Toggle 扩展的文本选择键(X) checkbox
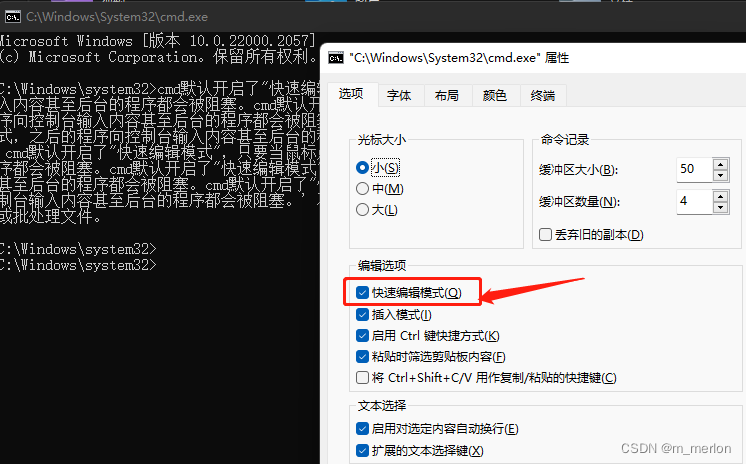Screen dimensions: 746x464 point(362,450)
